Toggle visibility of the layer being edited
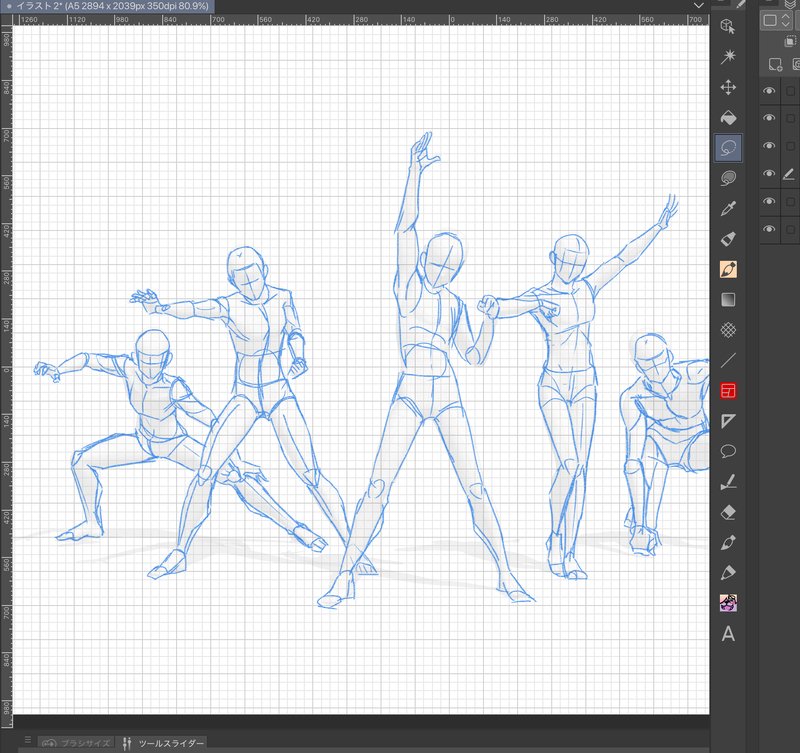 coord(769,173)
